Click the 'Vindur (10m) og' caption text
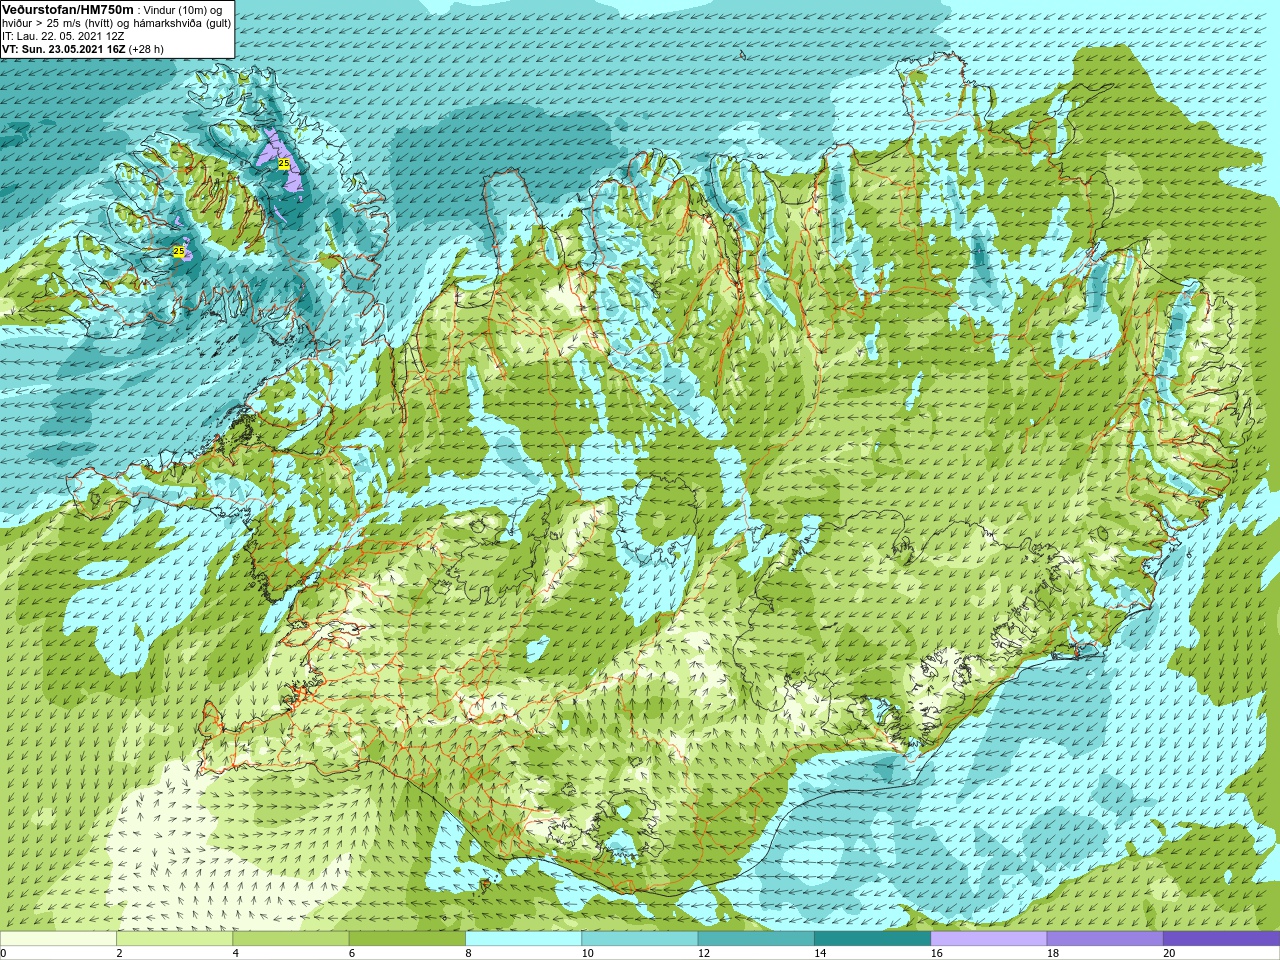This screenshot has width=1280, height=960. [183, 9]
